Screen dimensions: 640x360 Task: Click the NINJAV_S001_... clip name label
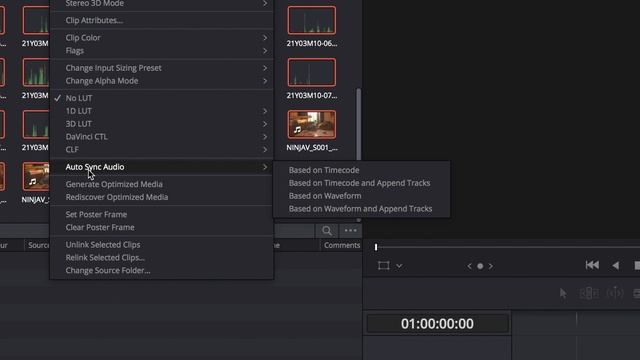312,147
